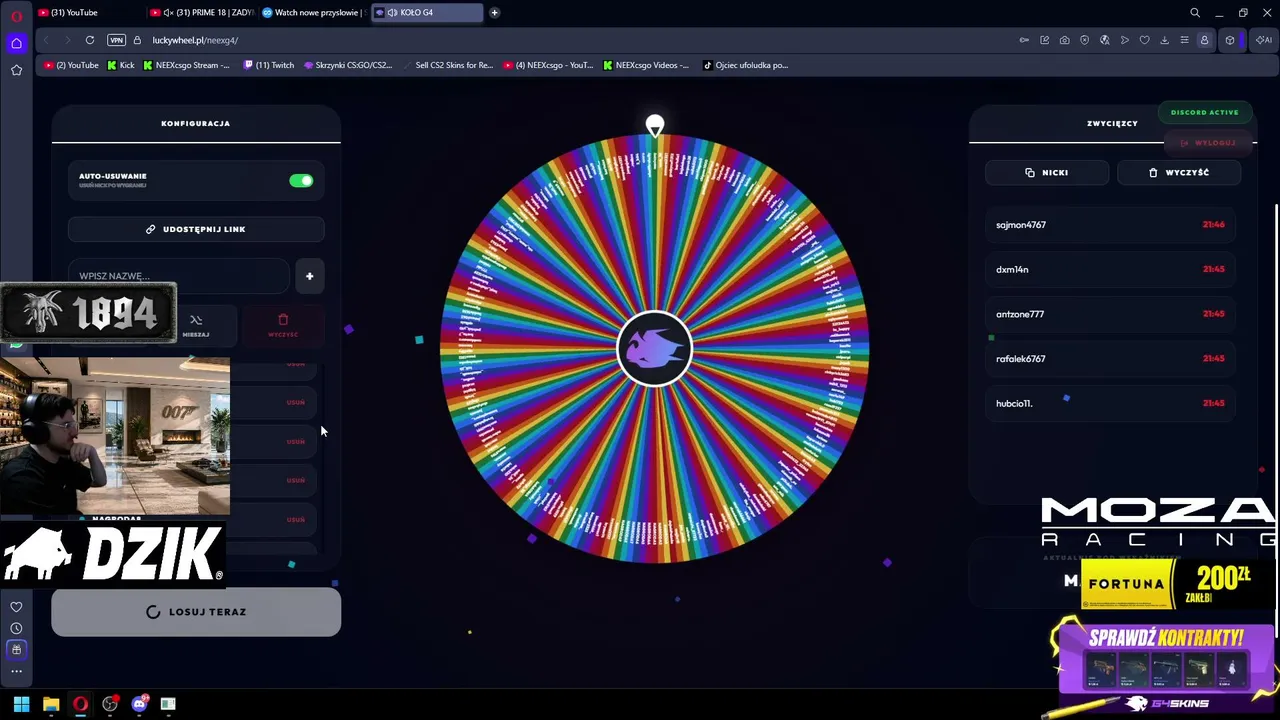Open the ad blocker shield icon
This screenshot has height=720, width=1280.
click(1084, 40)
